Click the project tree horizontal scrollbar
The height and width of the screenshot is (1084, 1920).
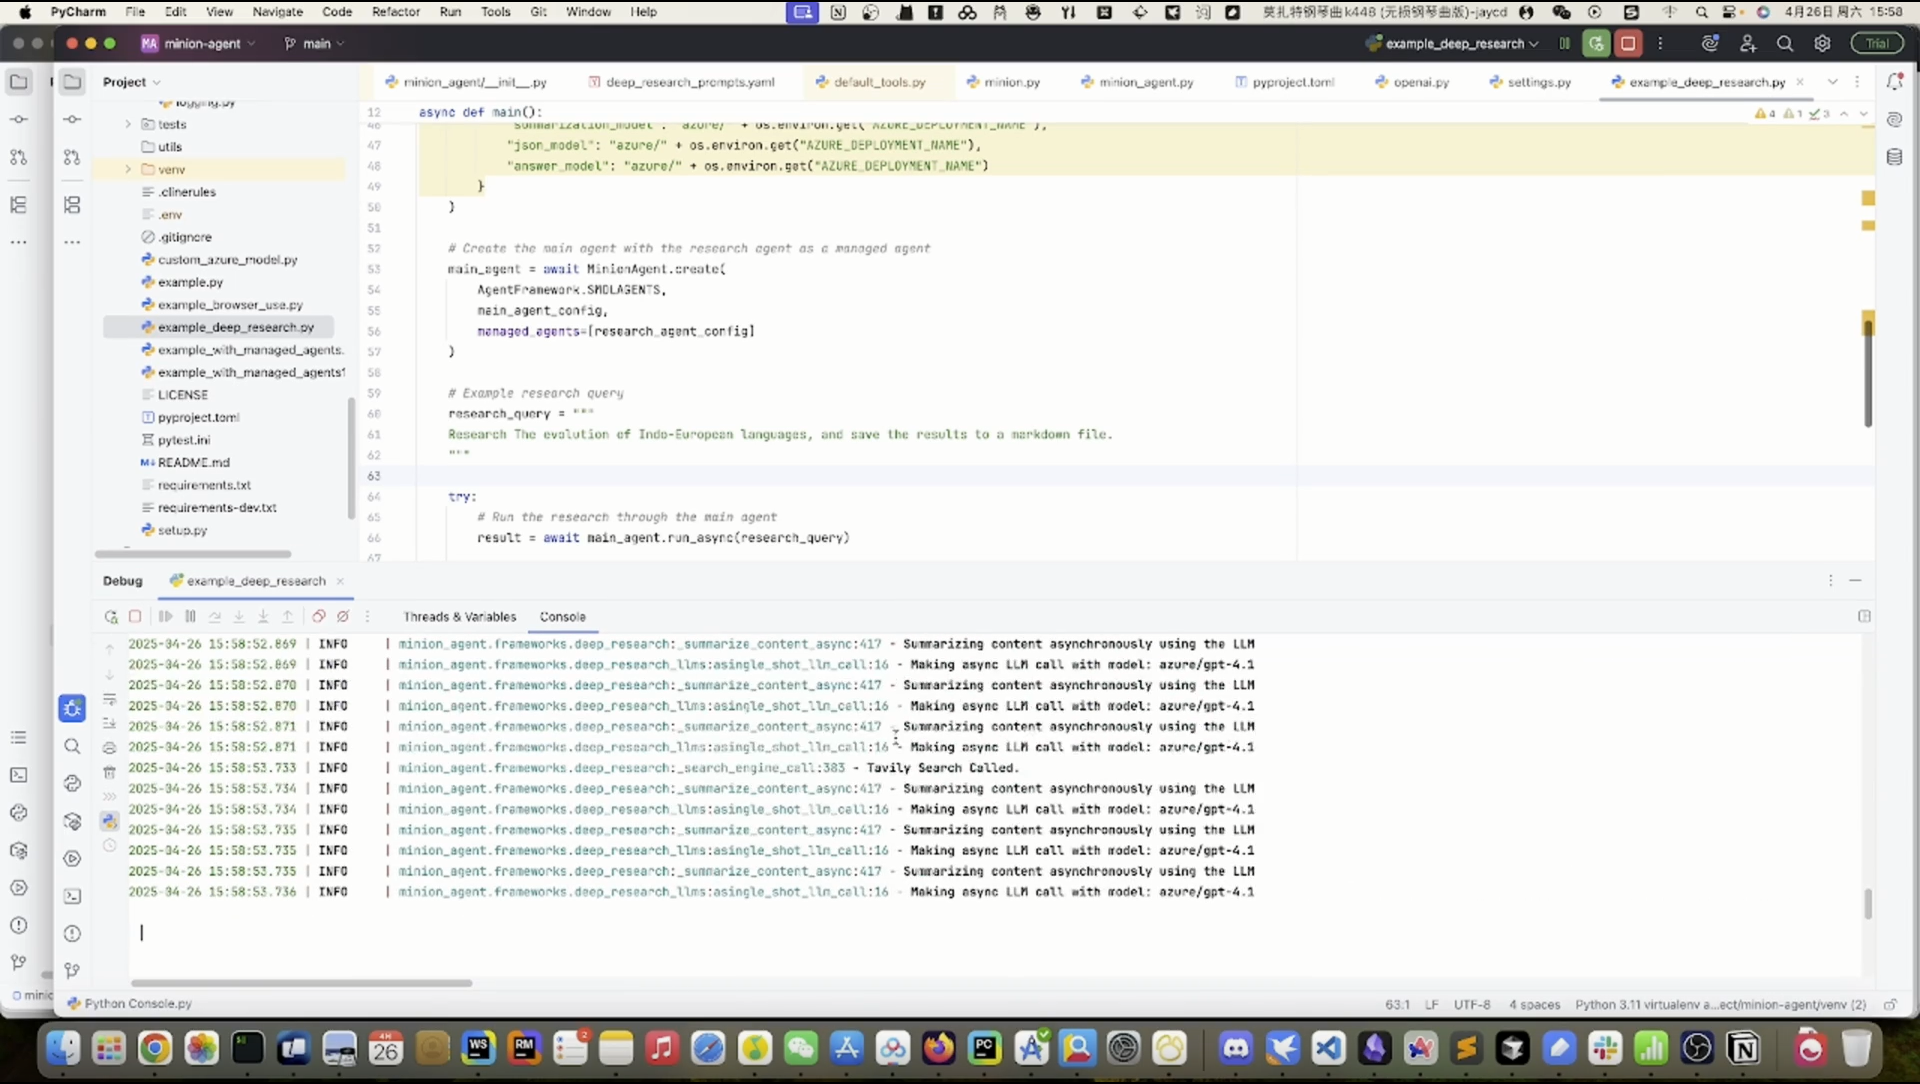[193, 554]
